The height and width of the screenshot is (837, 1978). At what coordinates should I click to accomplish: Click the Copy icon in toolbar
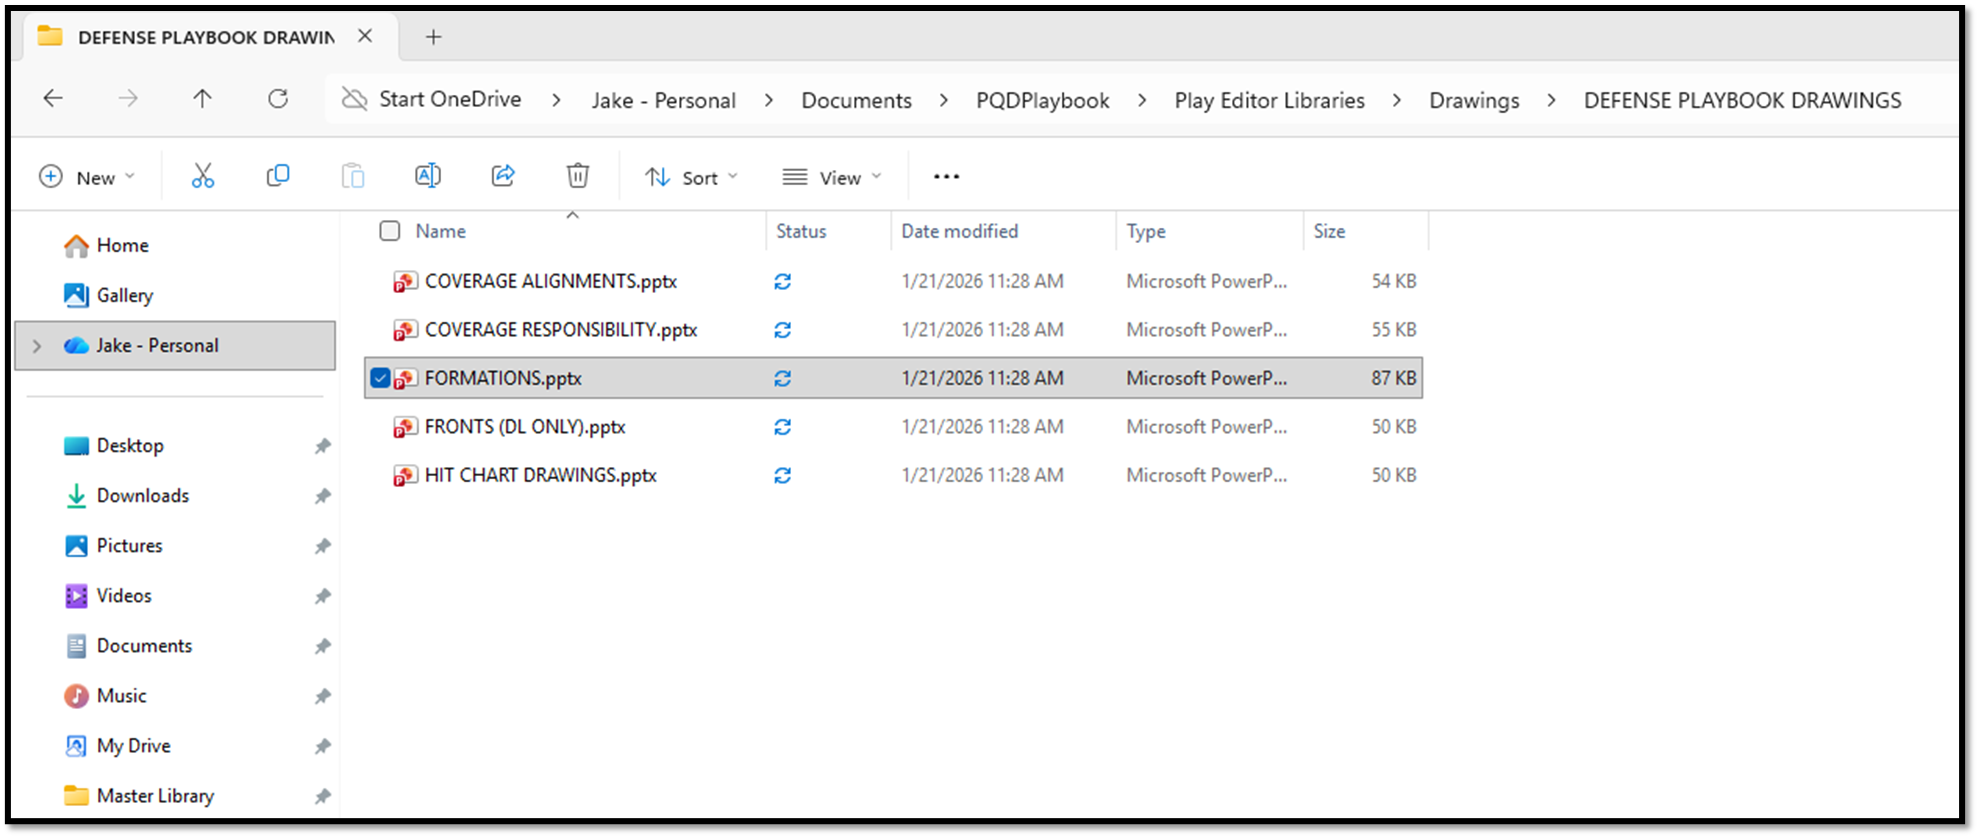[x=278, y=177]
